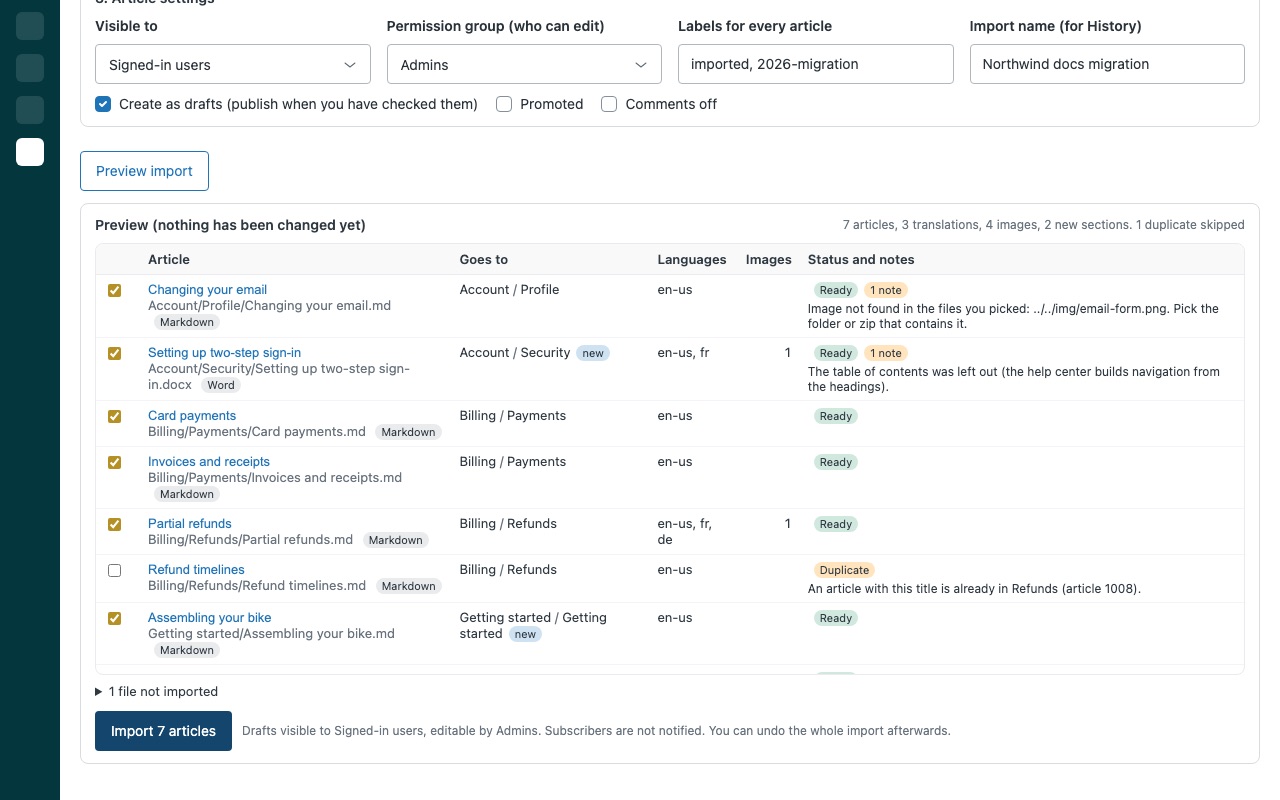Open the highlighted white sidebar item
The image size is (1280, 800).
(30, 152)
